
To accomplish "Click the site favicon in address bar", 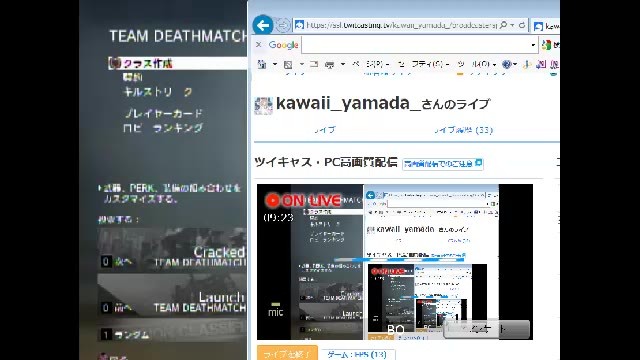I will (299, 25).
